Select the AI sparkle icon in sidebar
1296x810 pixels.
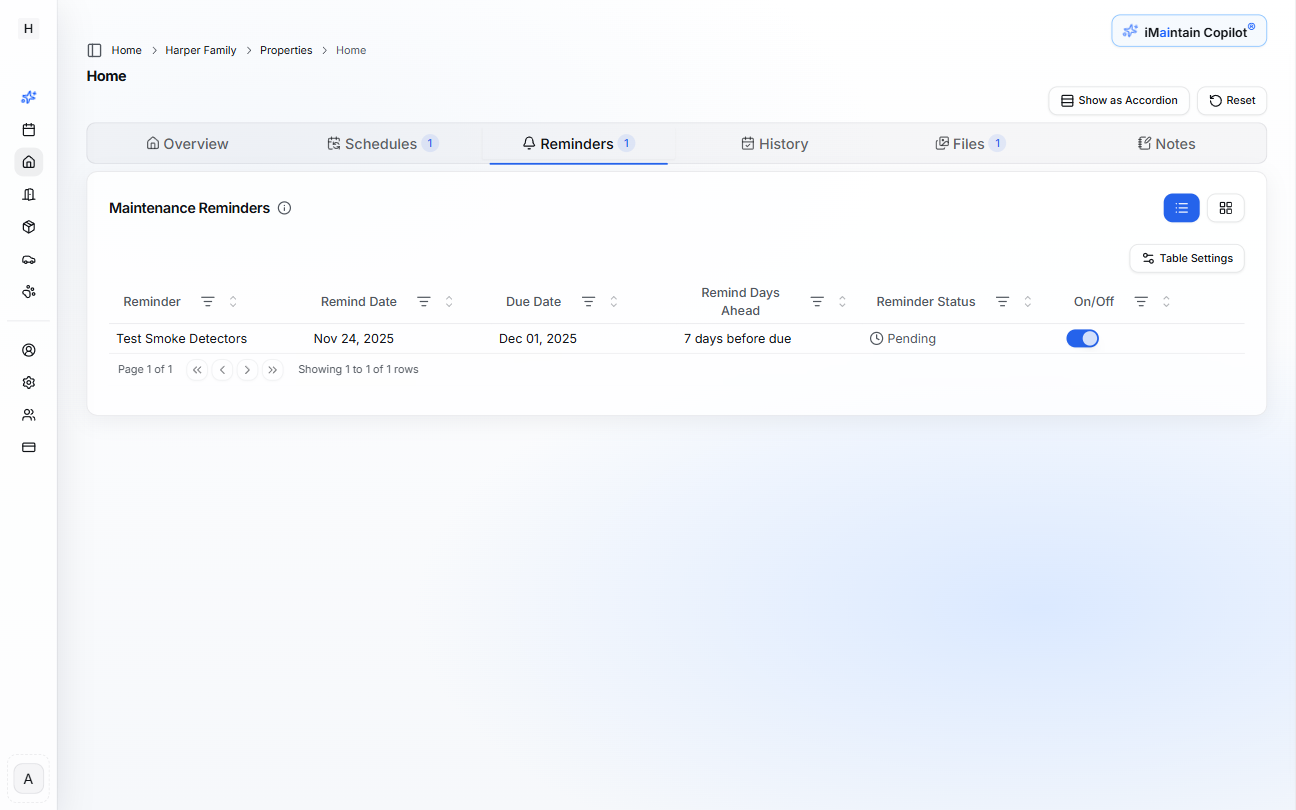tap(28, 97)
